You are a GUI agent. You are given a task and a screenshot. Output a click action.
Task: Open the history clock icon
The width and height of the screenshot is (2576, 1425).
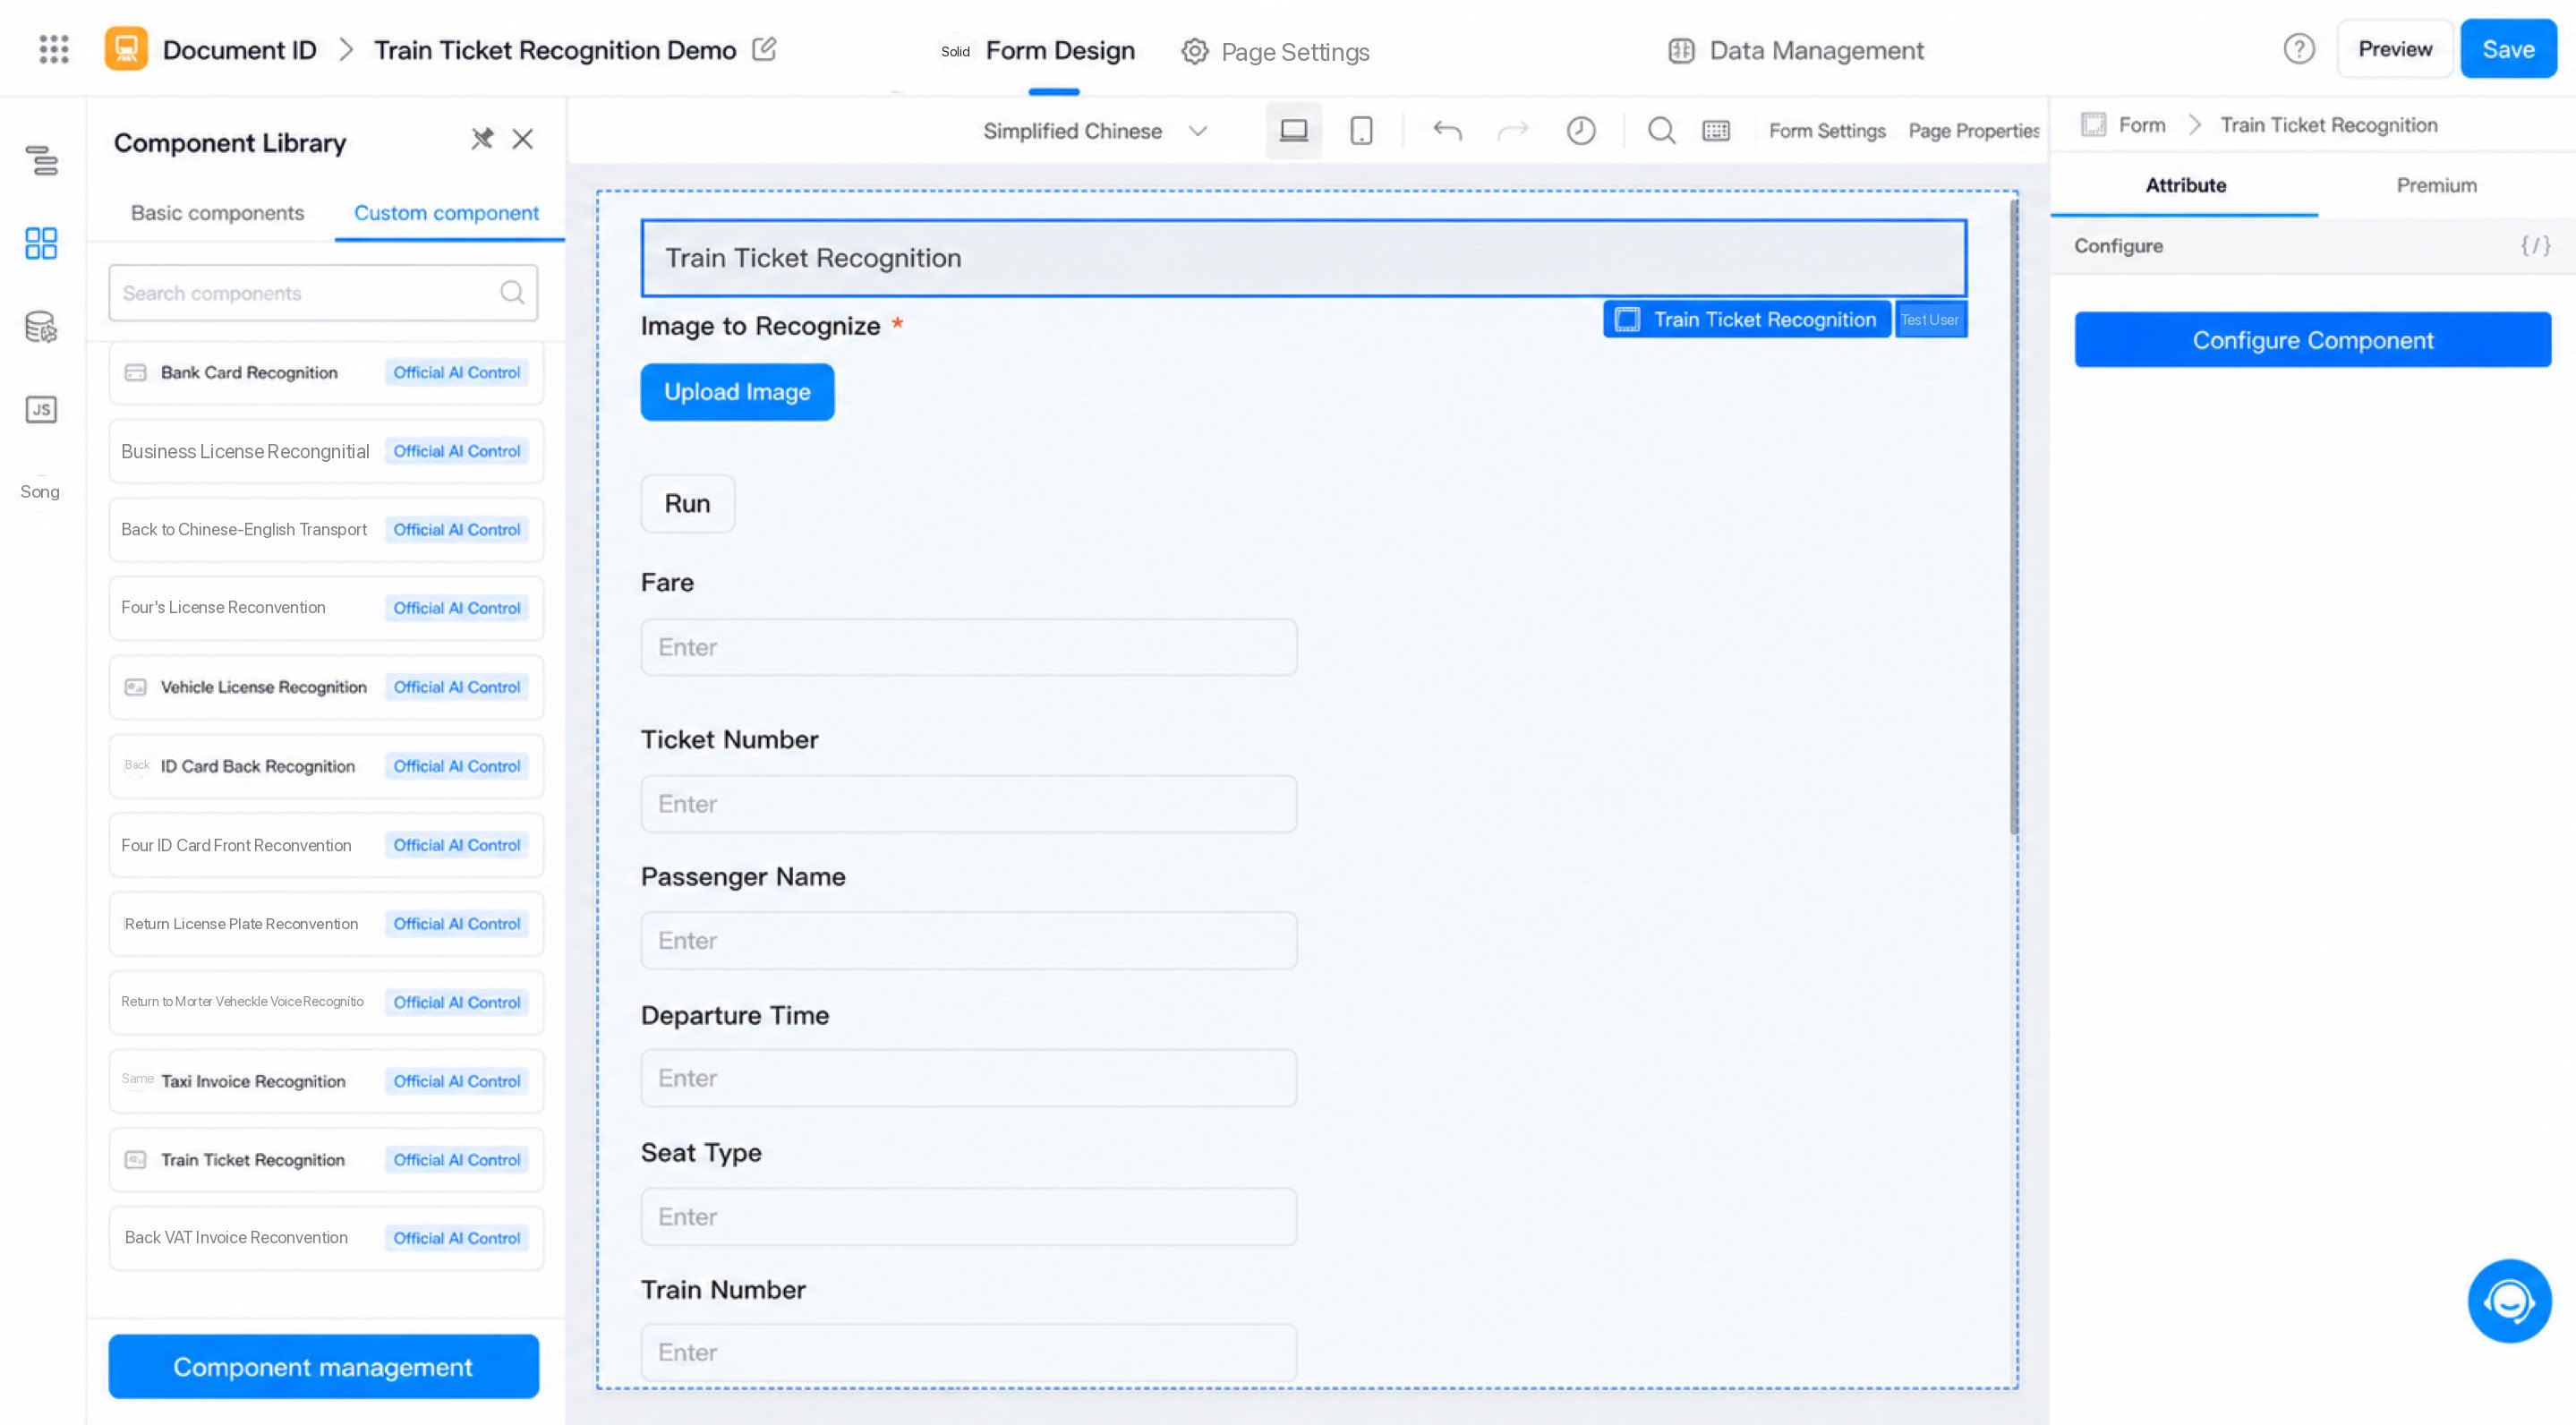1581,130
